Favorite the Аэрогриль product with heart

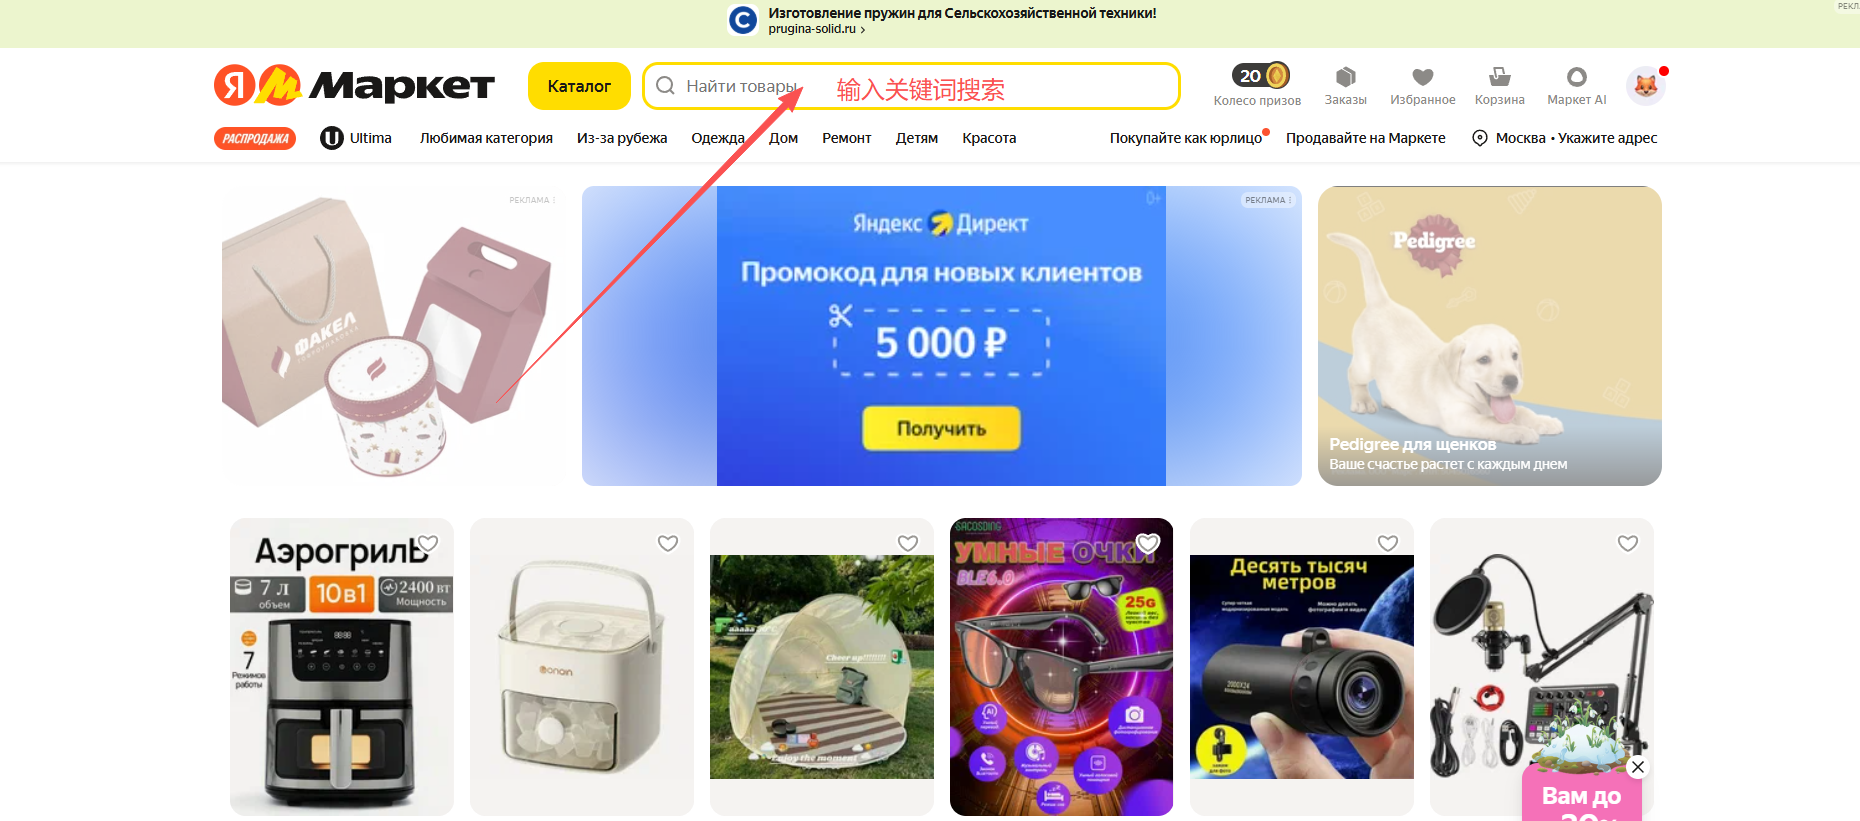(x=428, y=543)
